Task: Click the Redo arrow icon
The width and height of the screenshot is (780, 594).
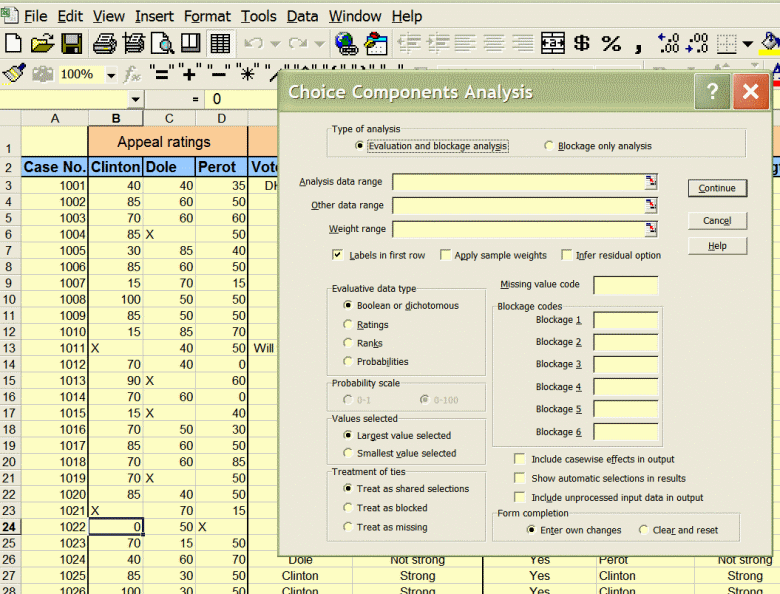Action: click(x=298, y=43)
